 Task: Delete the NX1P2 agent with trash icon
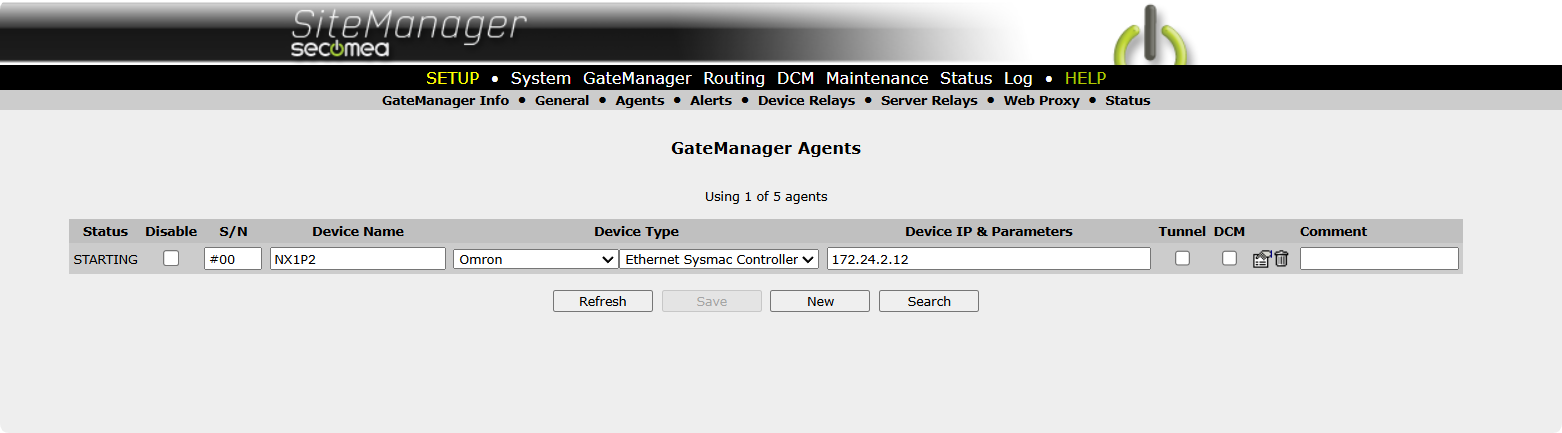click(1281, 259)
